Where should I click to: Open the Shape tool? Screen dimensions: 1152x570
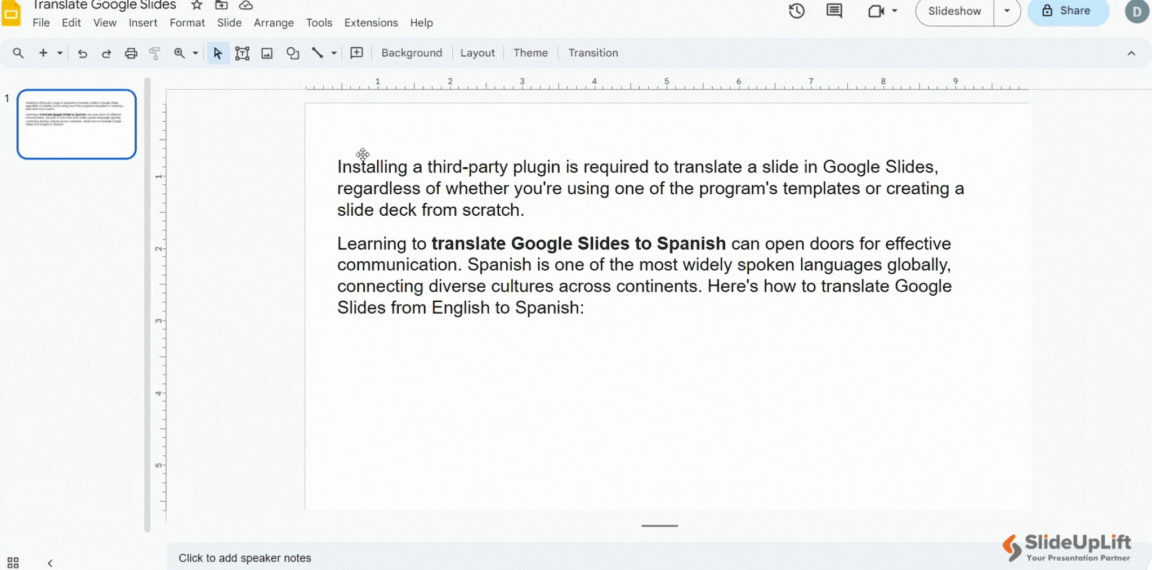coord(292,53)
